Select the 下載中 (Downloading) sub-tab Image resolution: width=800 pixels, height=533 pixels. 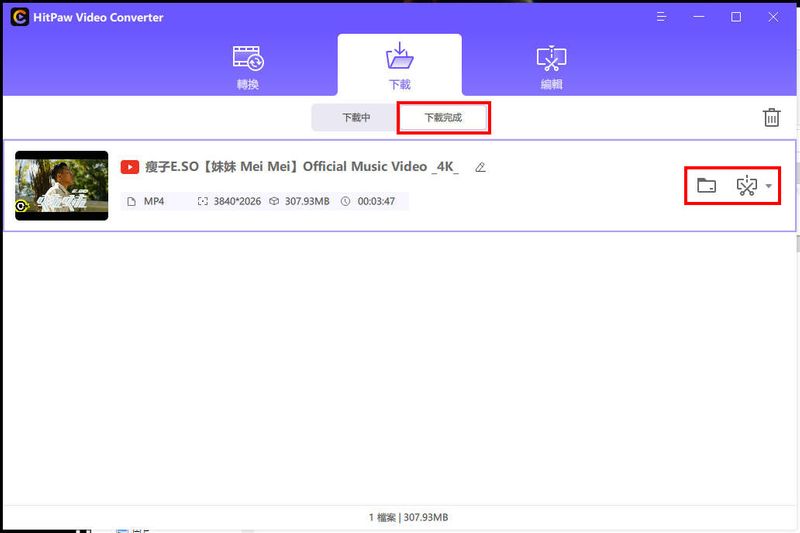[x=356, y=117]
